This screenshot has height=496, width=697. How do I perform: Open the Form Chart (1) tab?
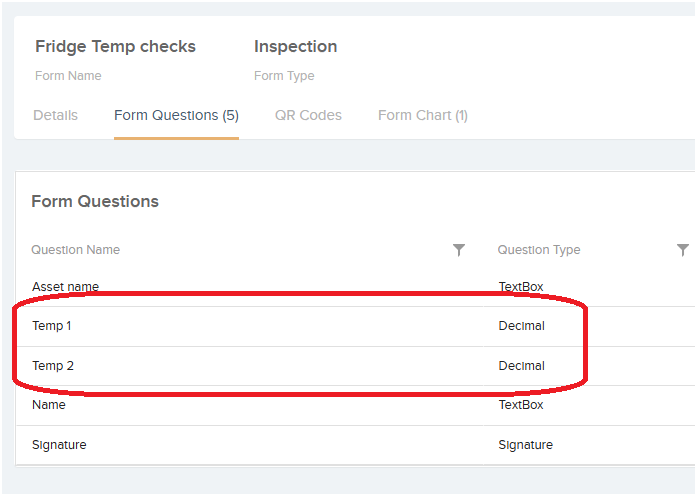point(423,115)
